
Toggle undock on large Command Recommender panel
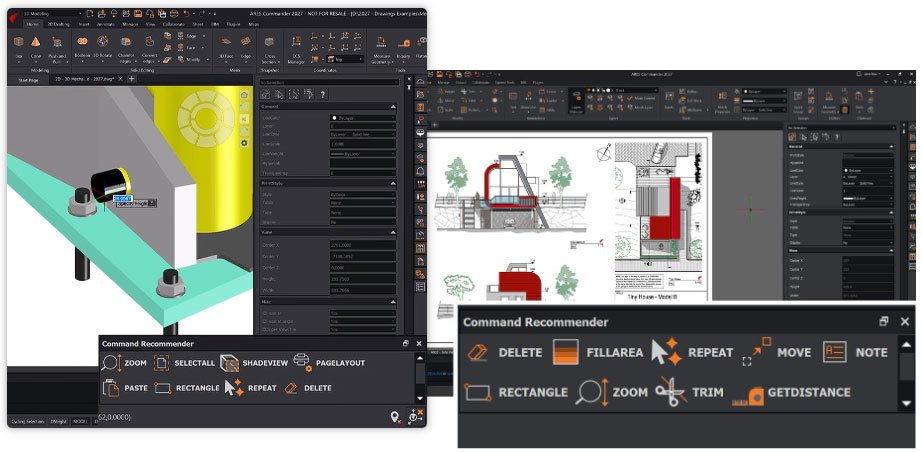click(x=883, y=322)
